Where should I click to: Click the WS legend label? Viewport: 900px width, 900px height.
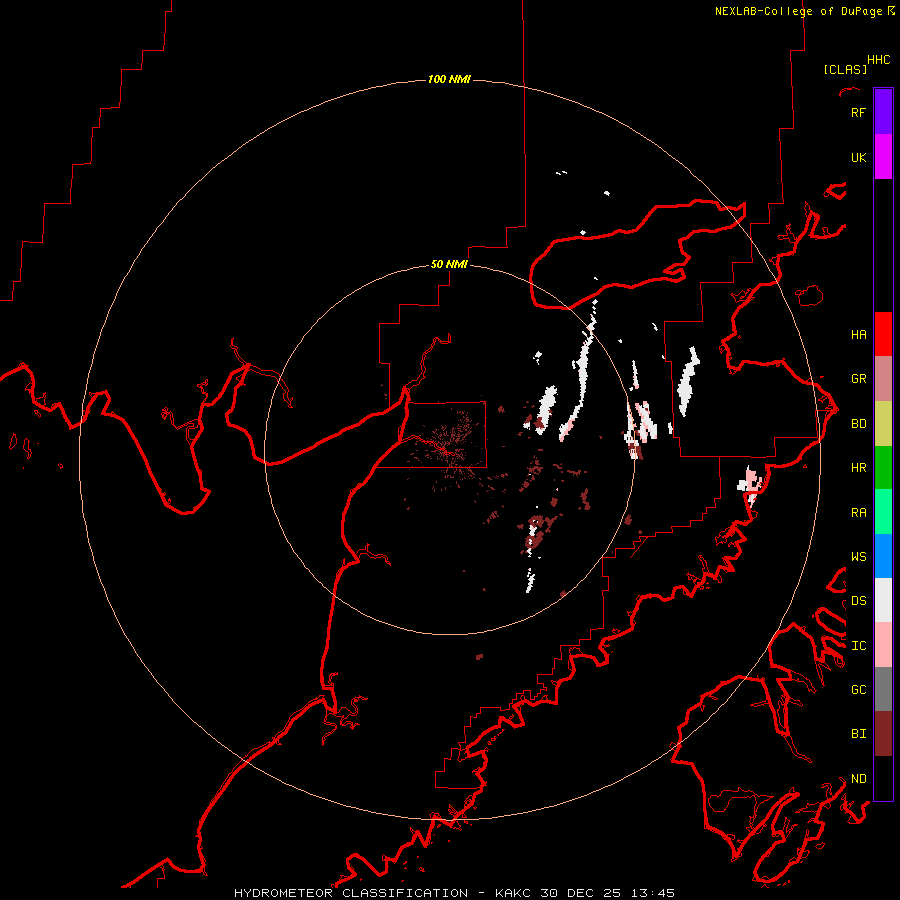tap(858, 557)
